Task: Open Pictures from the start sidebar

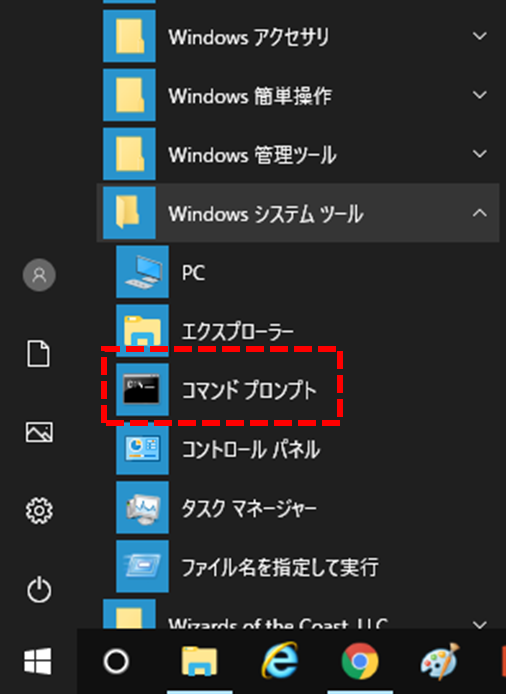Action: click(x=39, y=432)
